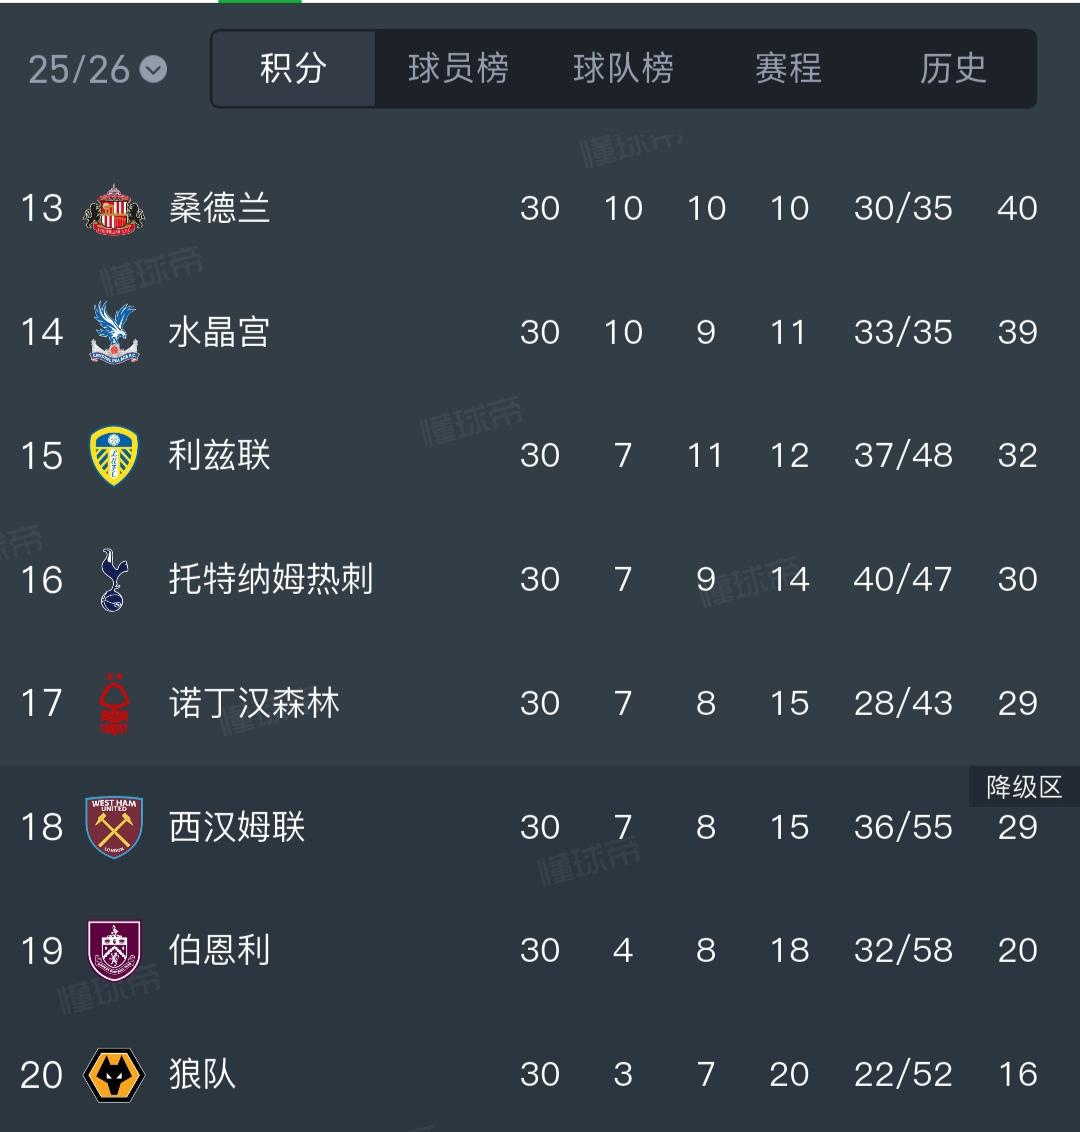The image size is (1080, 1132).
Task: Select the 积分 standings tab
Action: click(x=292, y=69)
